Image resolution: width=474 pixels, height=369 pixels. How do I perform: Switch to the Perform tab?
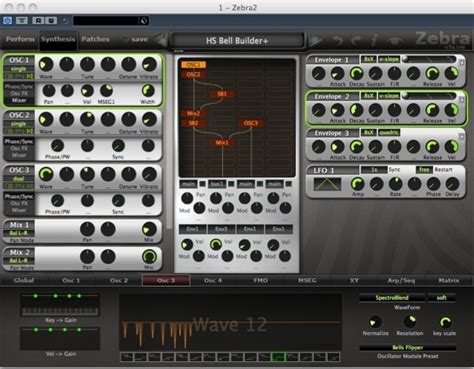20,39
